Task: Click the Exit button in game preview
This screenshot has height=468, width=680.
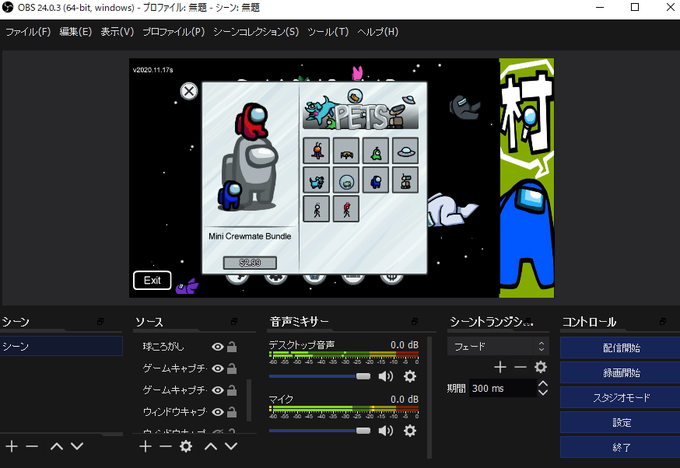Action: pos(152,280)
